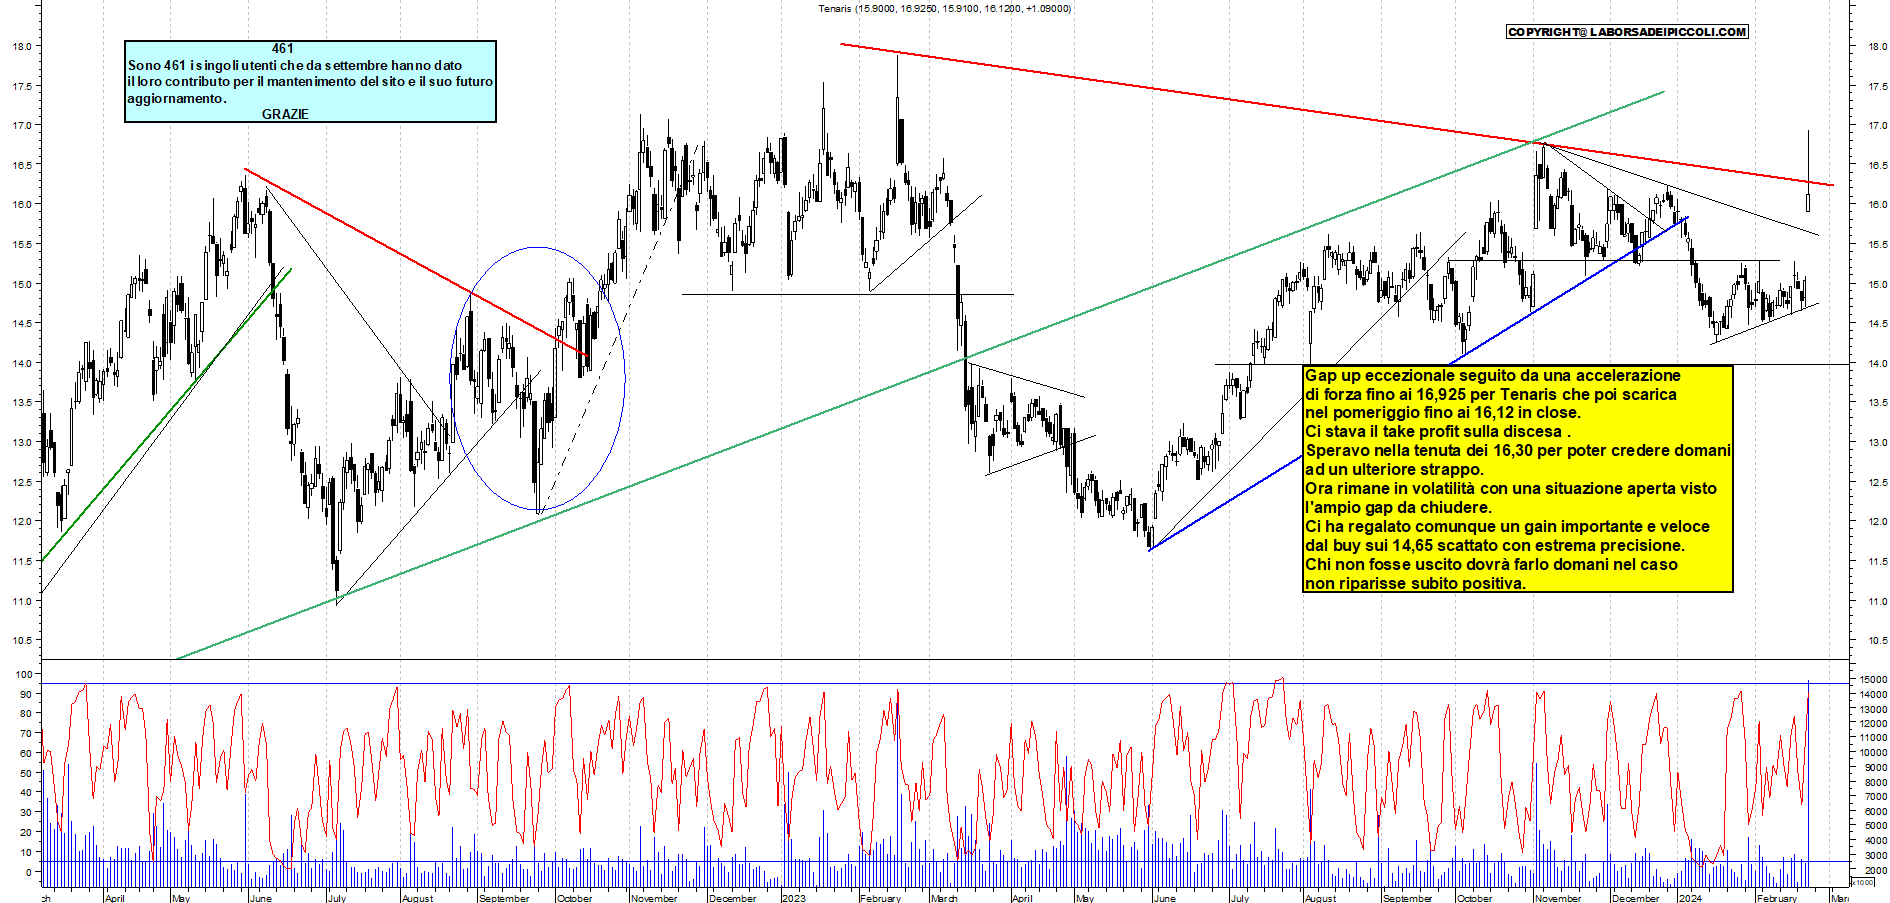Click the 100 label on oscillator scale

point(24,675)
